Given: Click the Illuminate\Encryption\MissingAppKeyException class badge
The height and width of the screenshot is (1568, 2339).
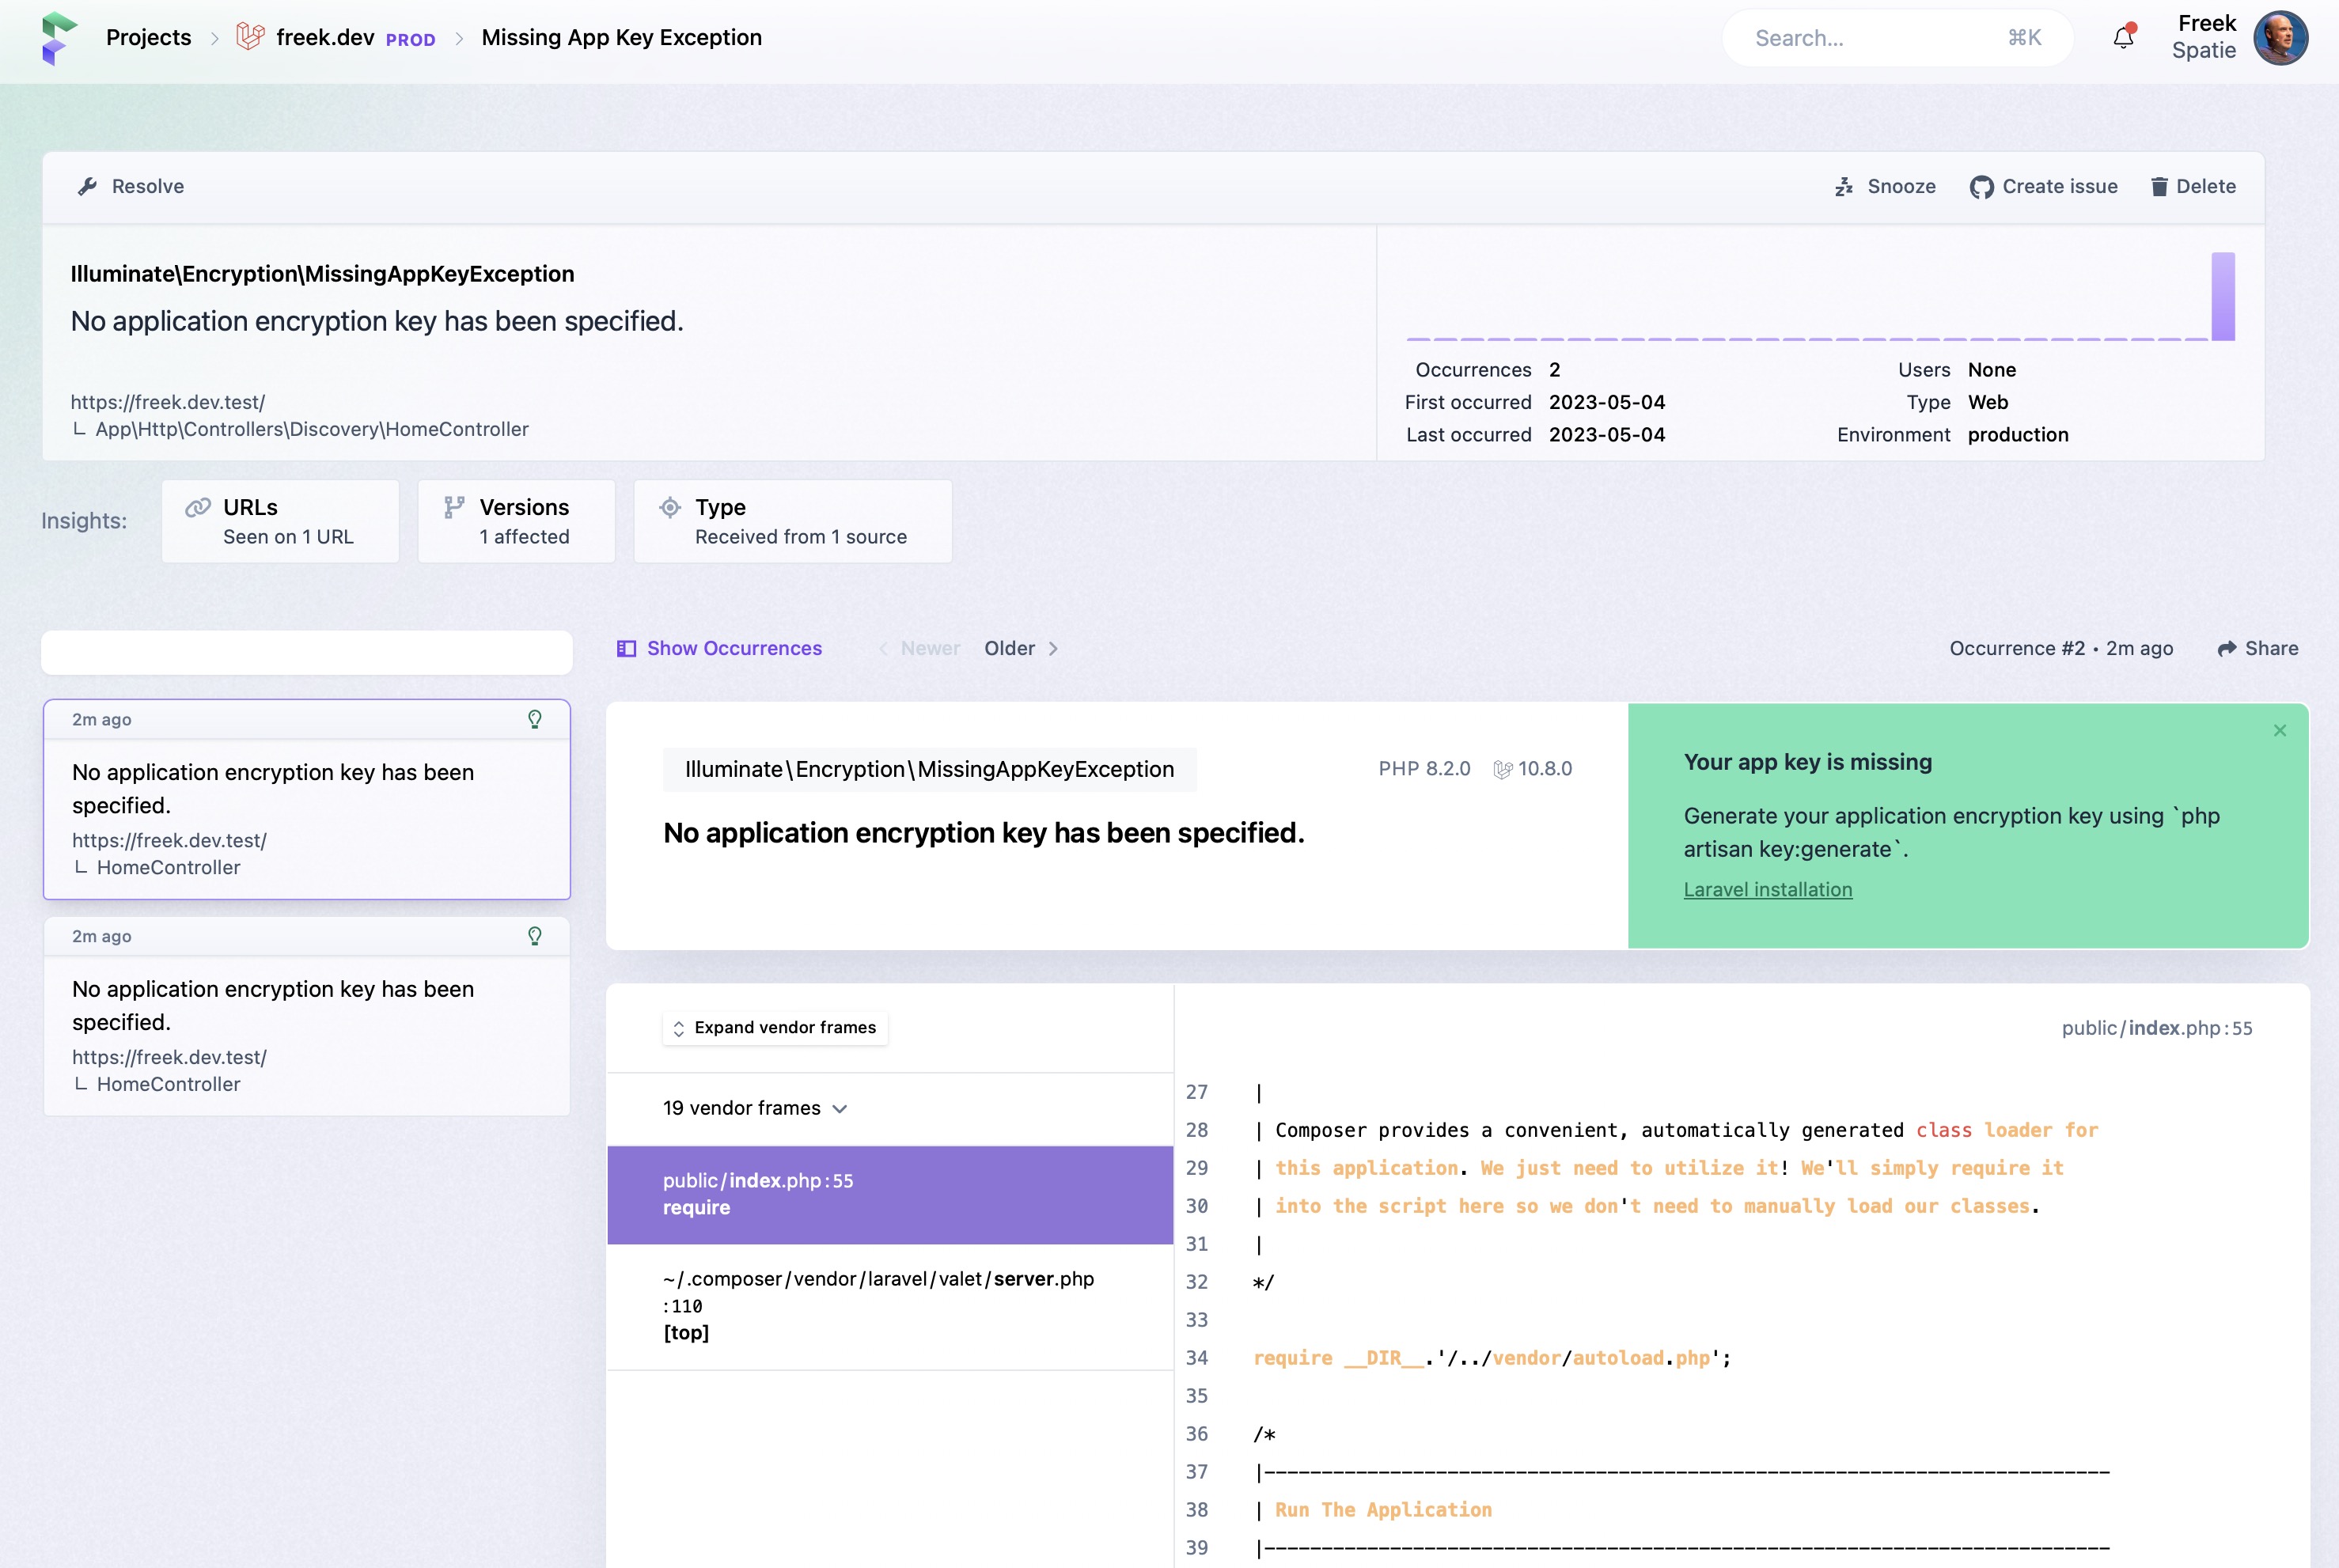Looking at the screenshot, I should pyautogui.click(x=929, y=770).
